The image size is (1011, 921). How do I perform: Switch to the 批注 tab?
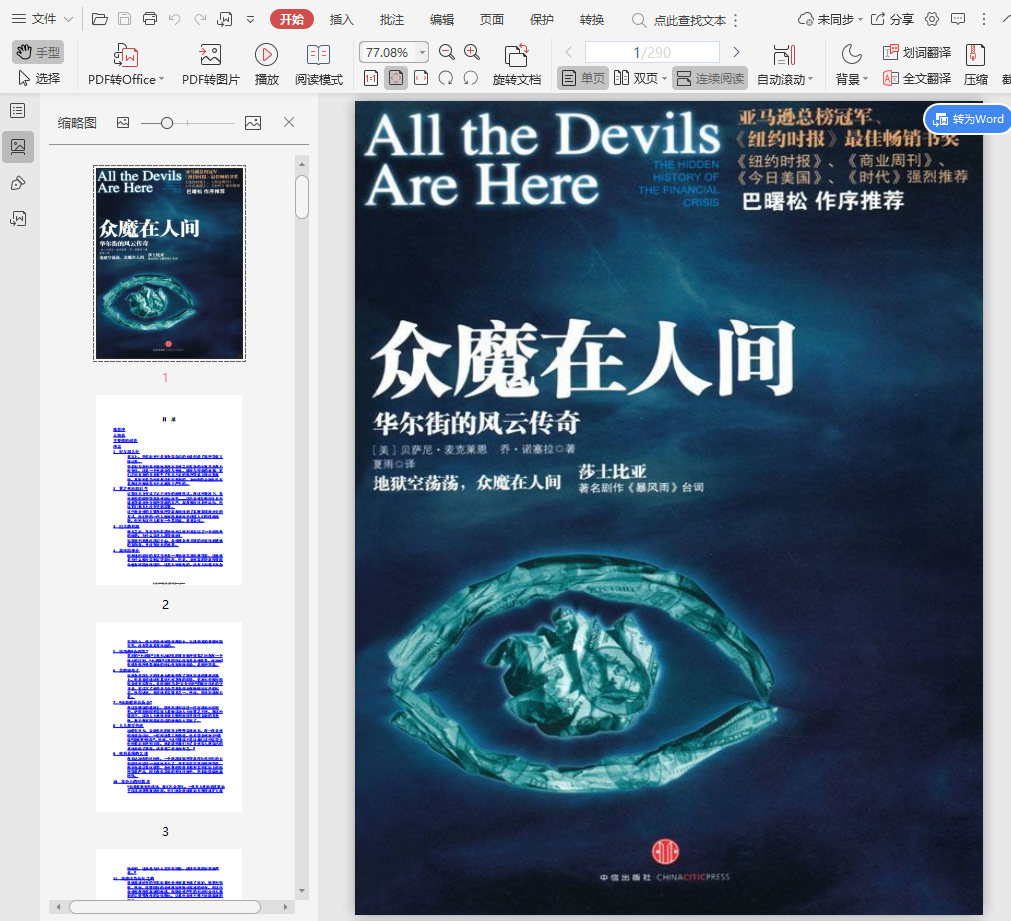392,20
